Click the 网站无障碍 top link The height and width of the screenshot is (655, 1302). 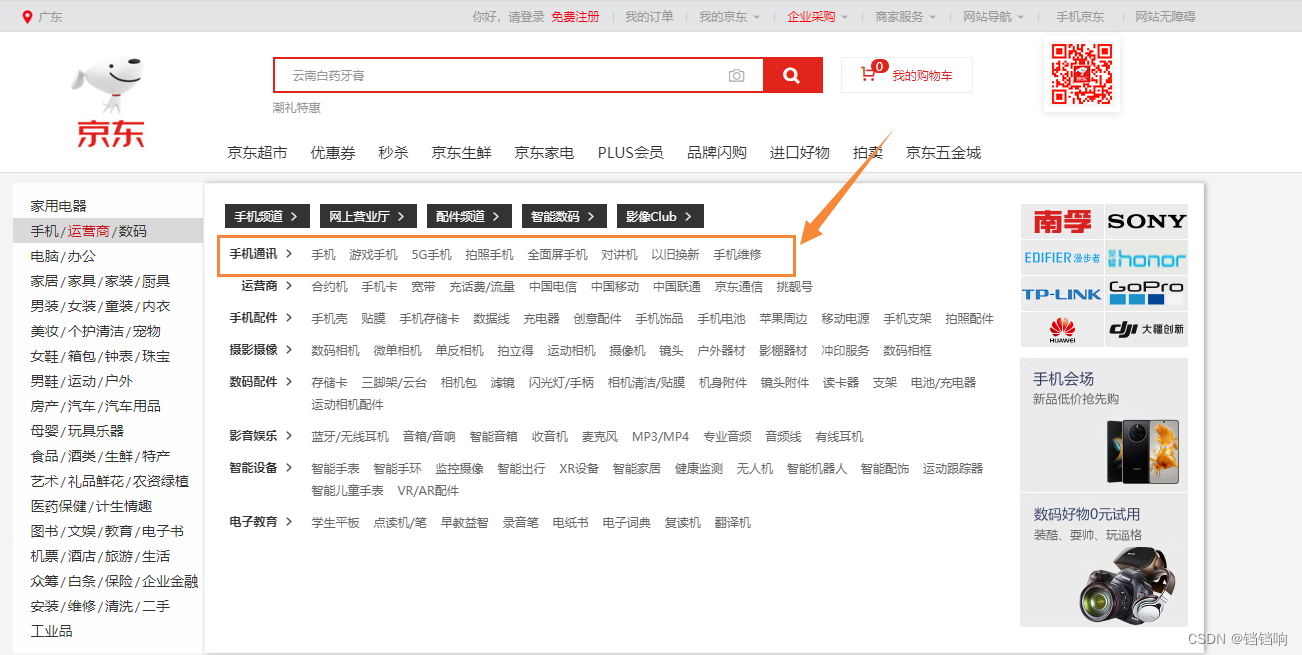[x=1165, y=17]
